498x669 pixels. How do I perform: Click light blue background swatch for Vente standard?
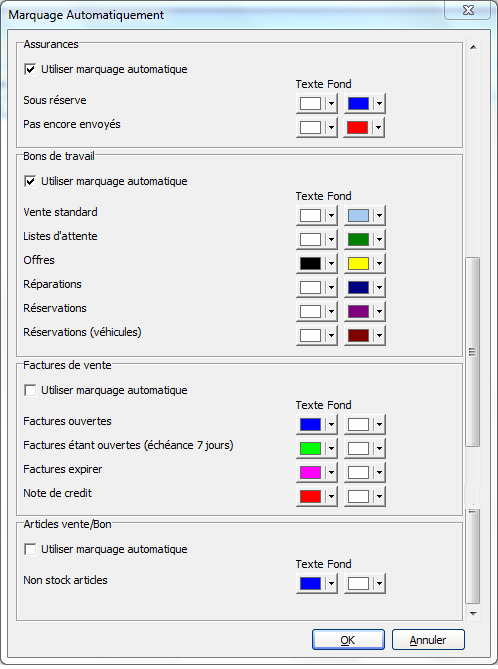click(358, 215)
